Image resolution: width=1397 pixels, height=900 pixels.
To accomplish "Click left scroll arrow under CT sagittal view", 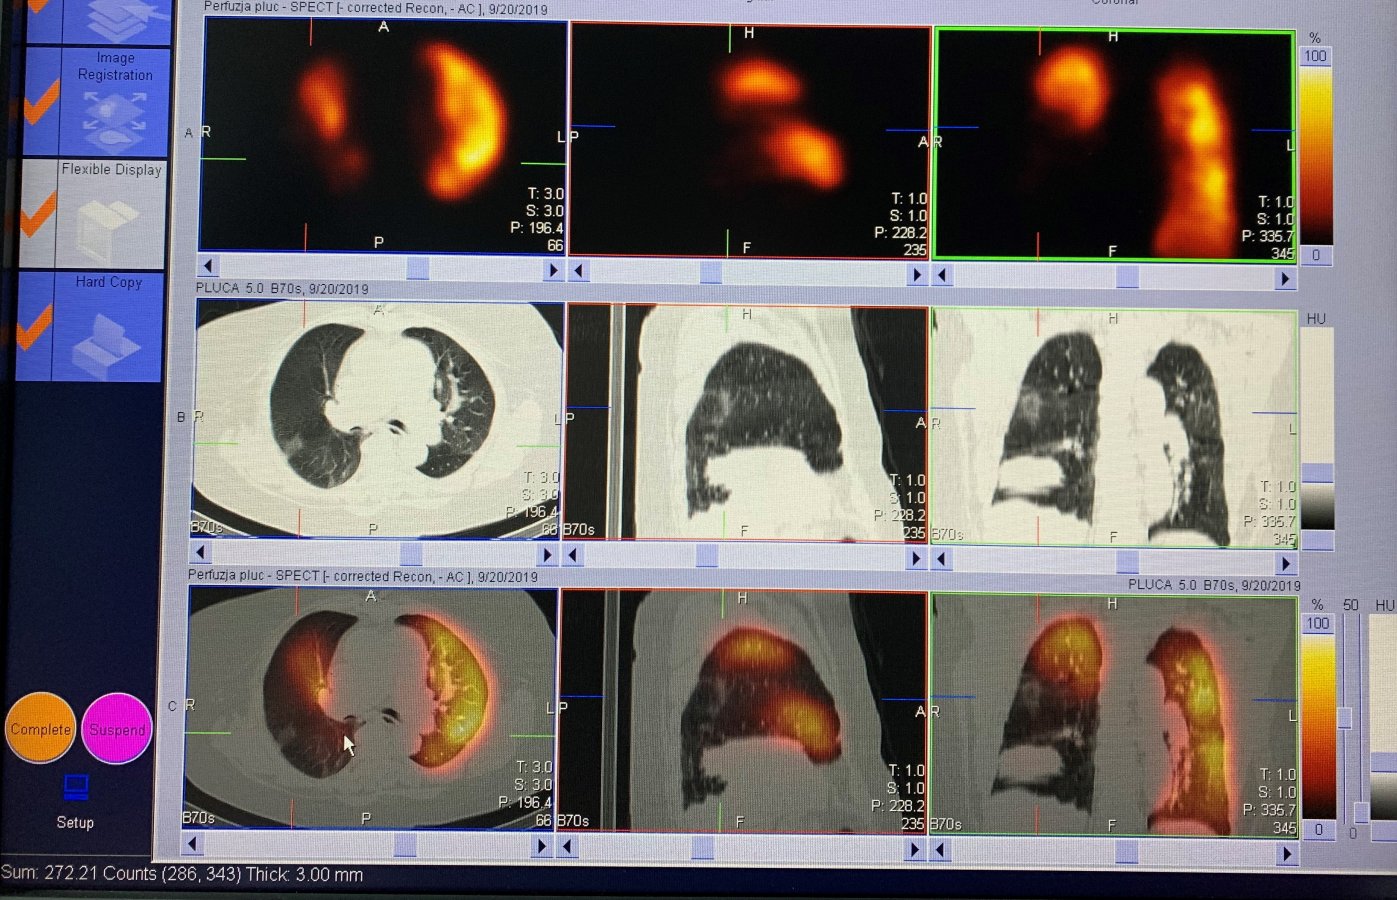I will (x=573, y=557).
